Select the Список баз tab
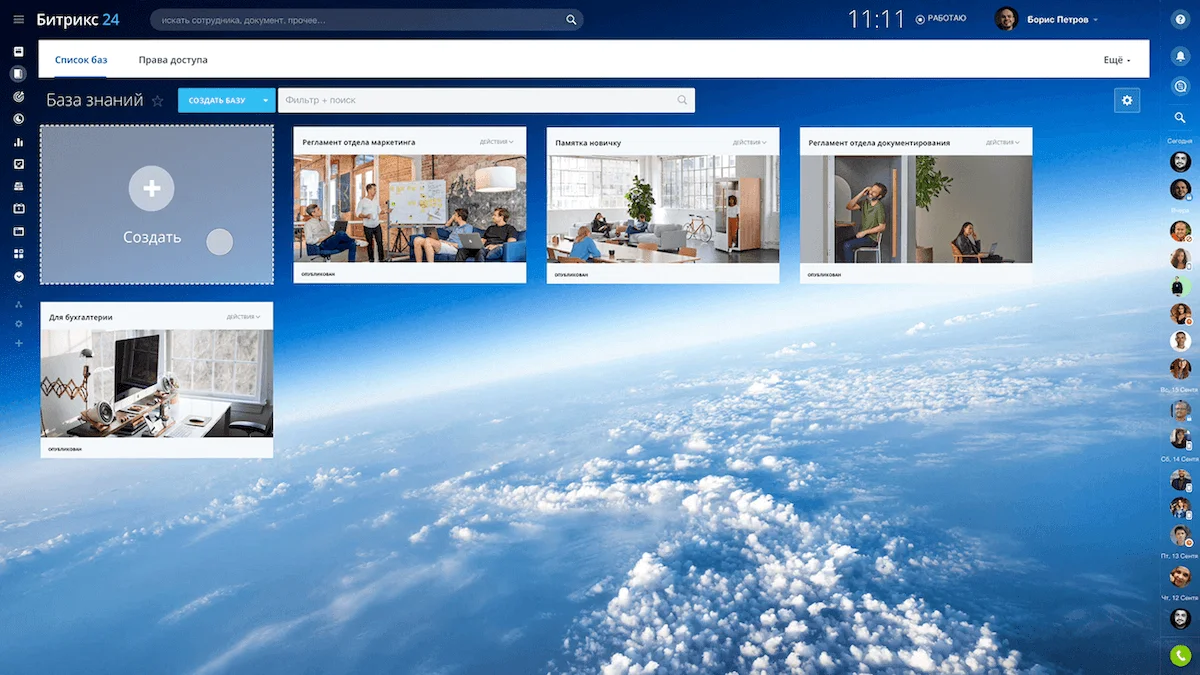 click(81, 60)
